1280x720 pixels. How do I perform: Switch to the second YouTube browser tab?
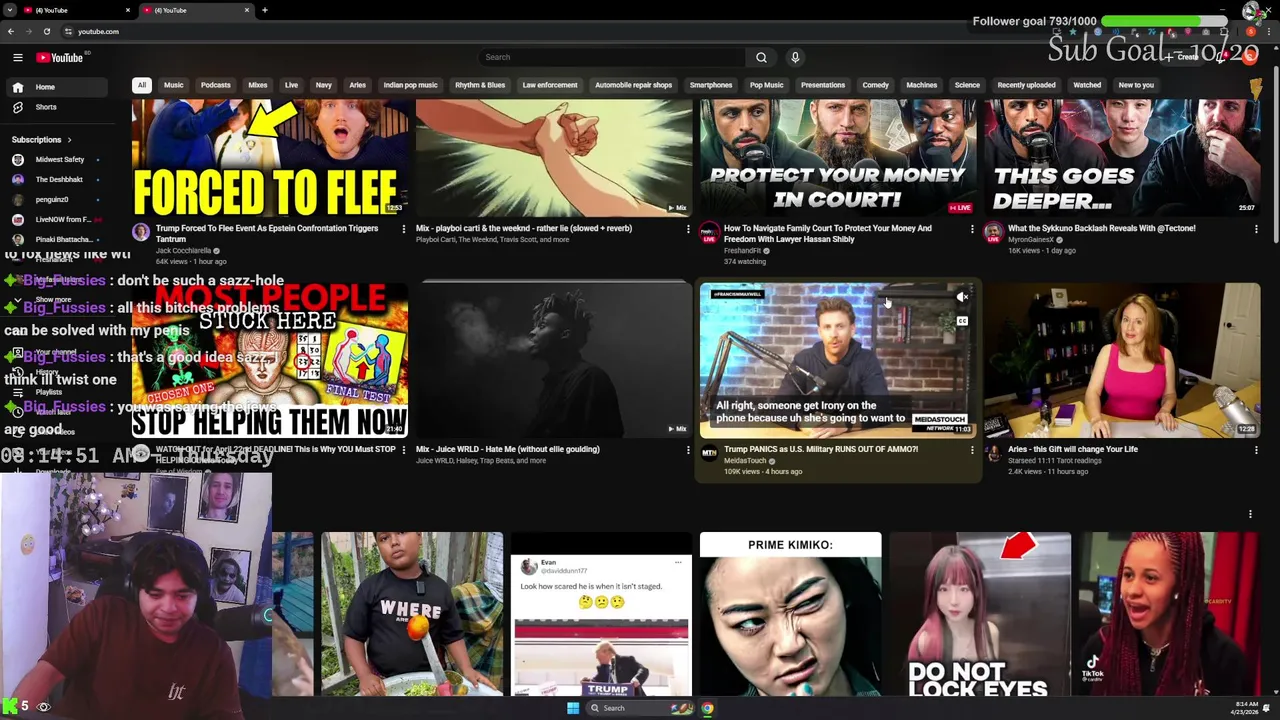pyautogui.click(x=195, y=10)
